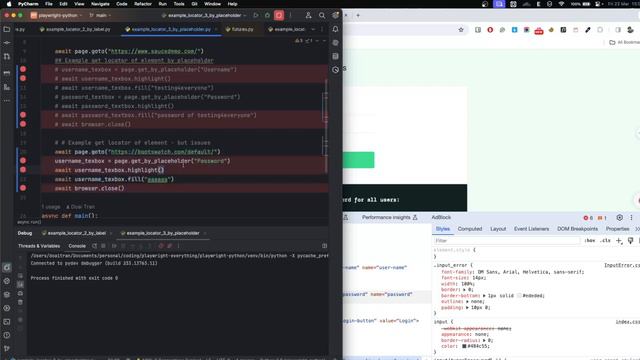The image size is (640, 360).
Task: Toggle the breakpoint on the commented browser.close() line
Action: pyautogui.click(x=23, y=124)
